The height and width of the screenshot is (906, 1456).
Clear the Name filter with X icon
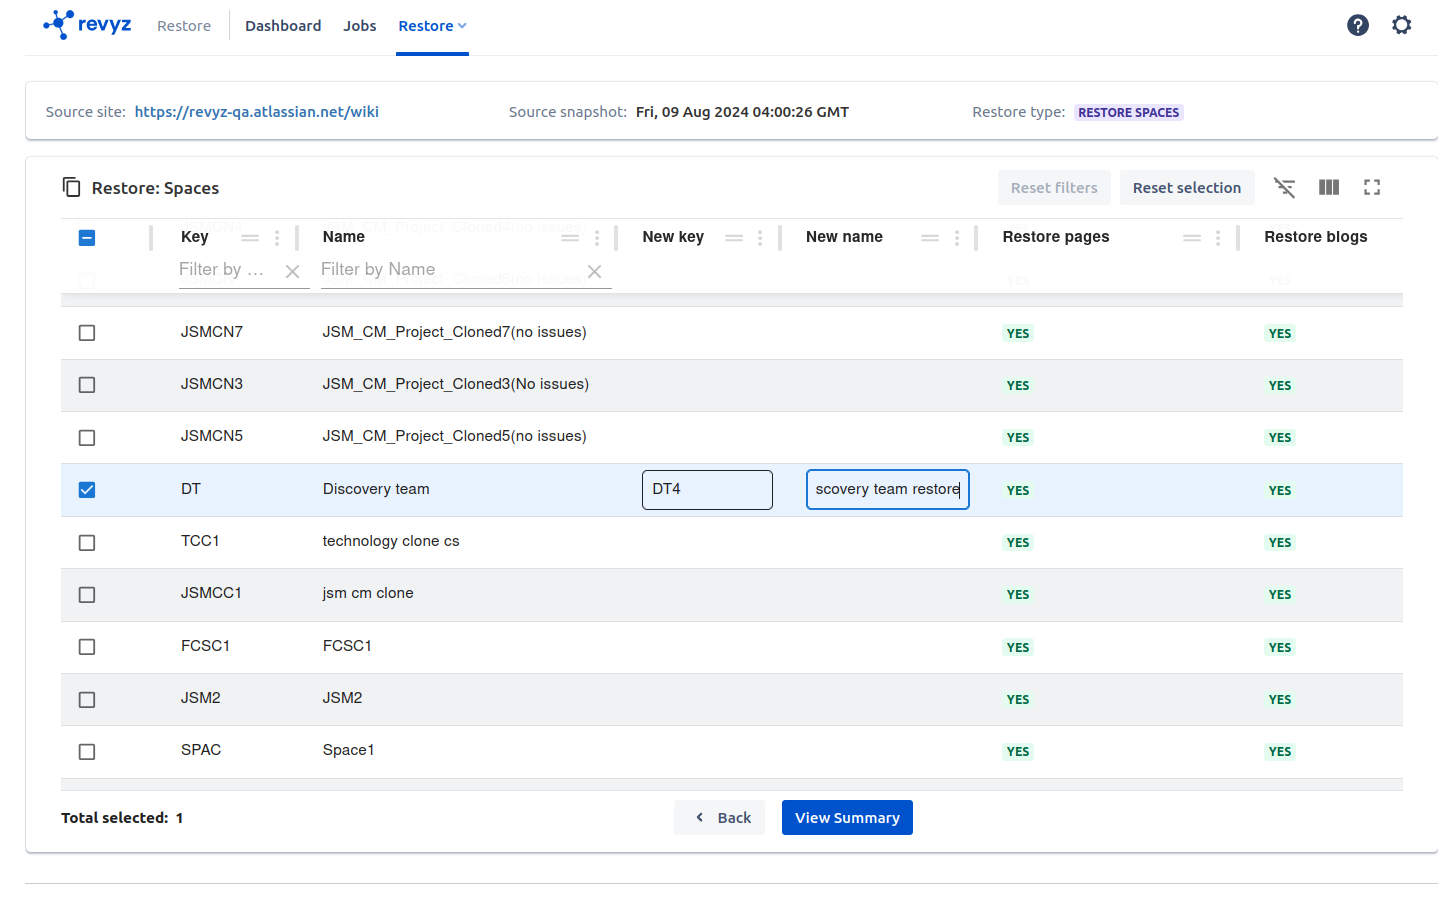click(594, 271)
